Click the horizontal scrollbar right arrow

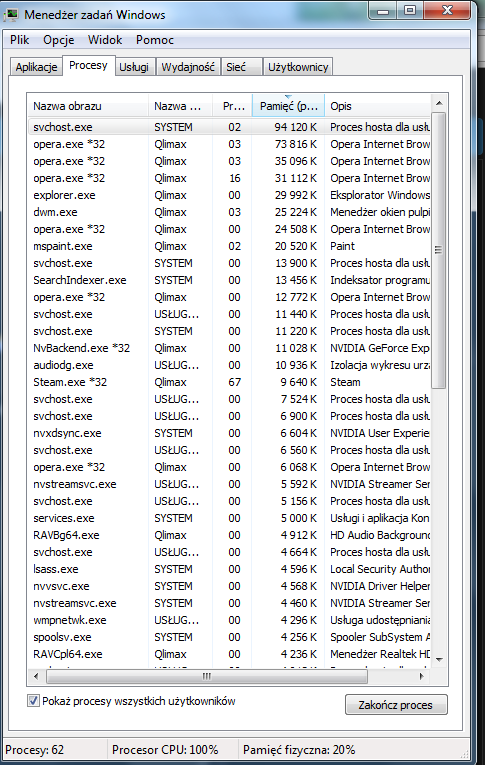[x=422, y=676]
